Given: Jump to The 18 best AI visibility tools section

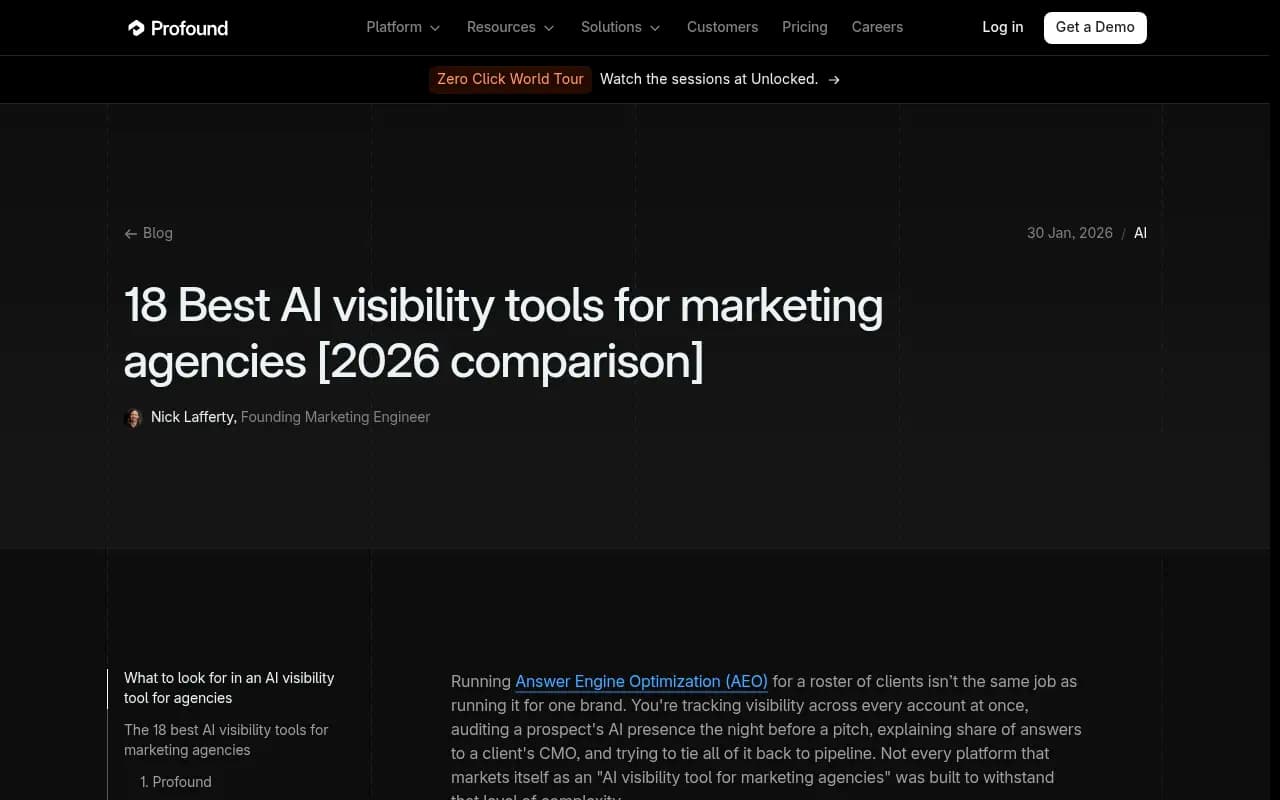Looking at the screenshot, I should coord(226,740).
